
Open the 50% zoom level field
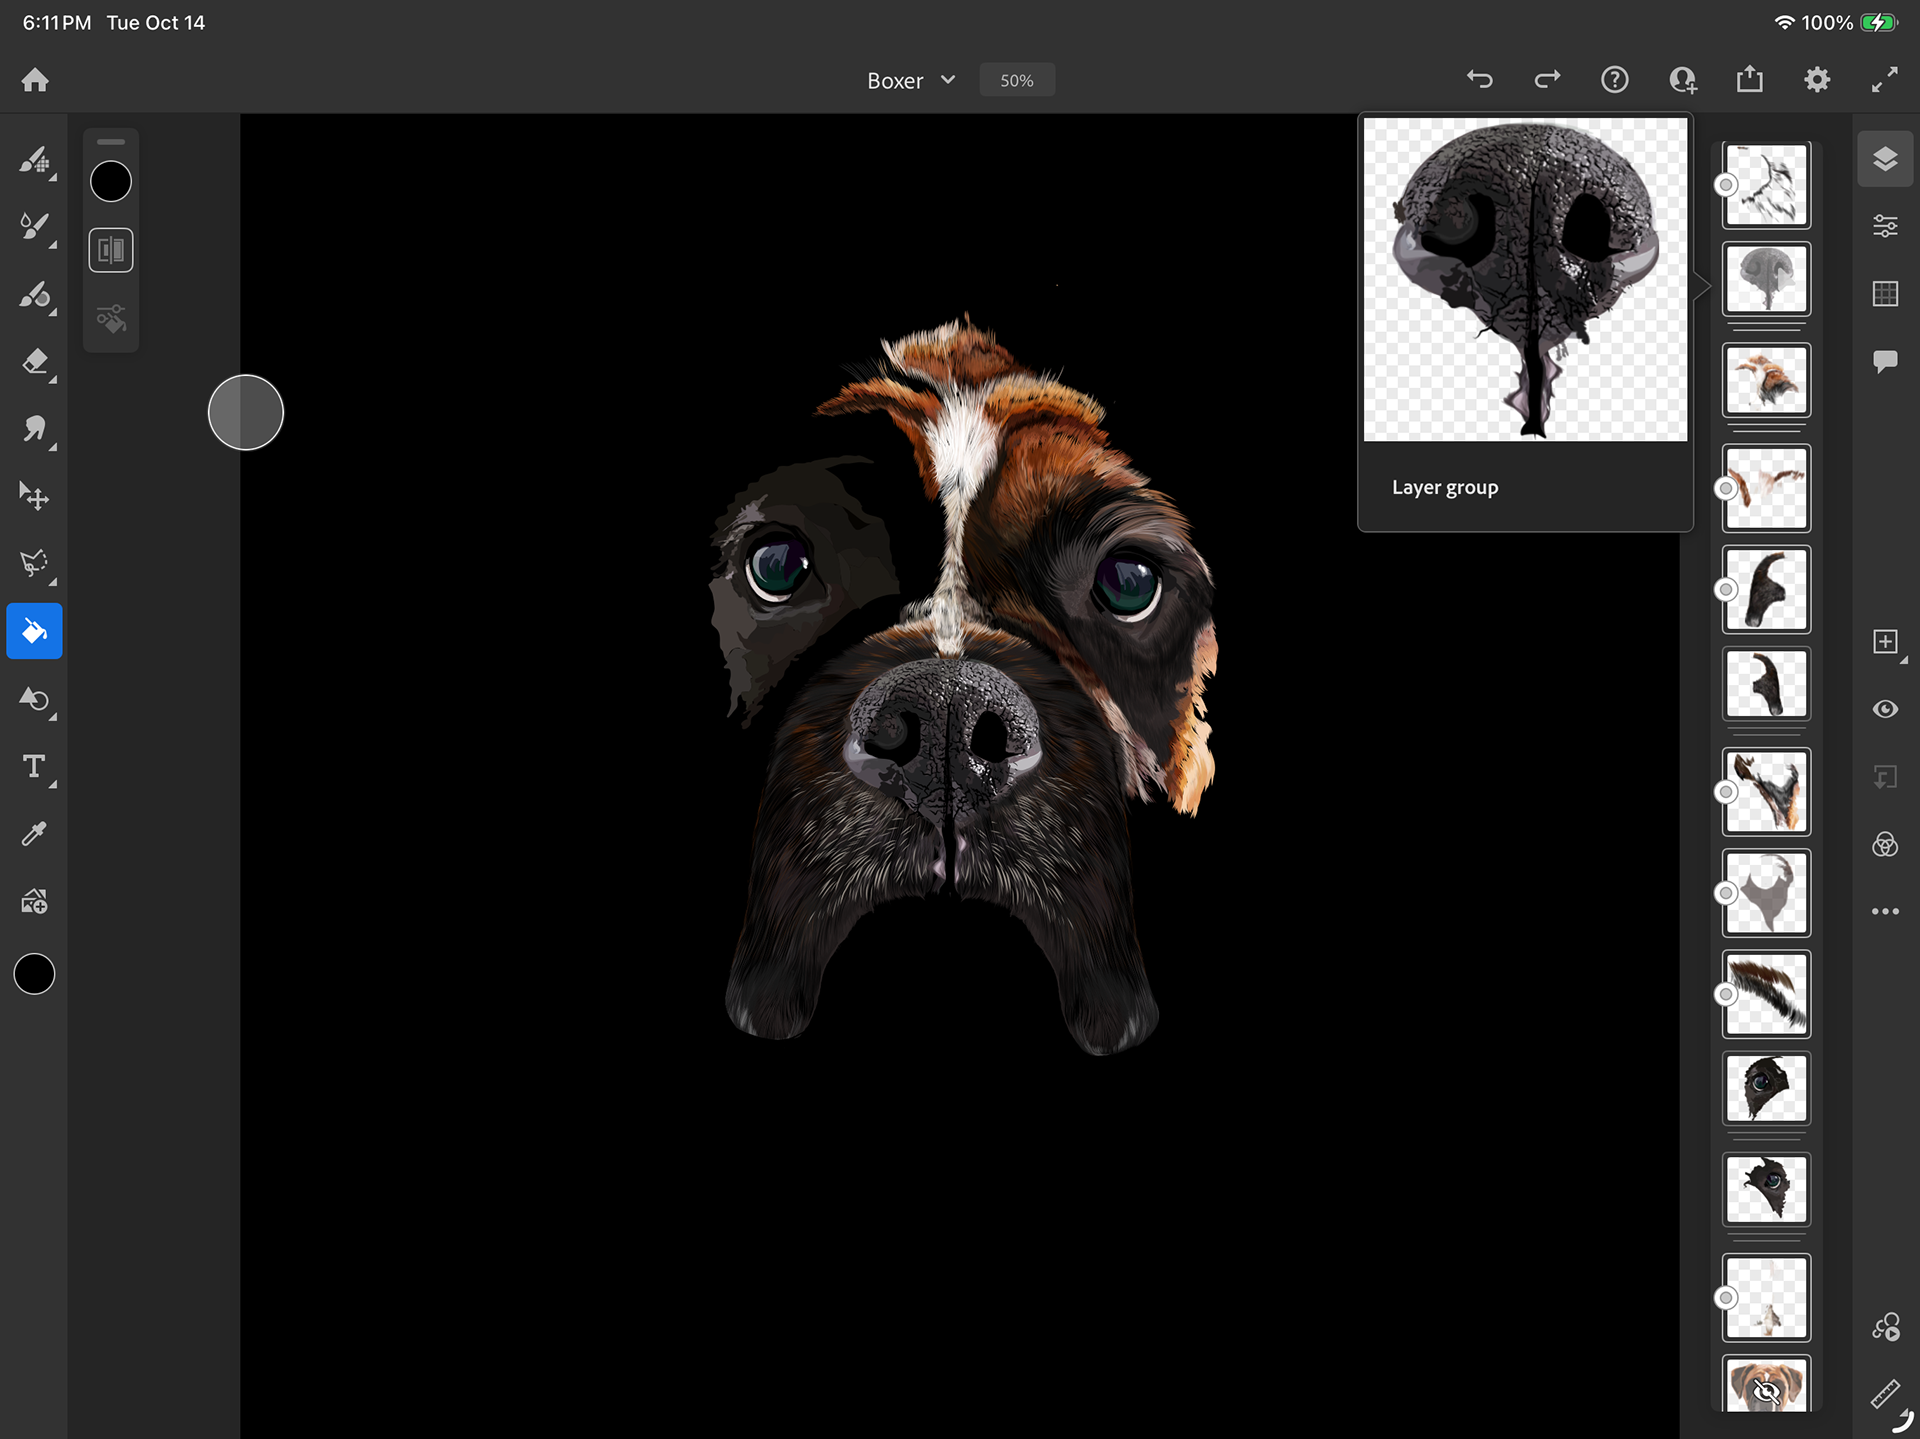click(x=1016, y=81)
